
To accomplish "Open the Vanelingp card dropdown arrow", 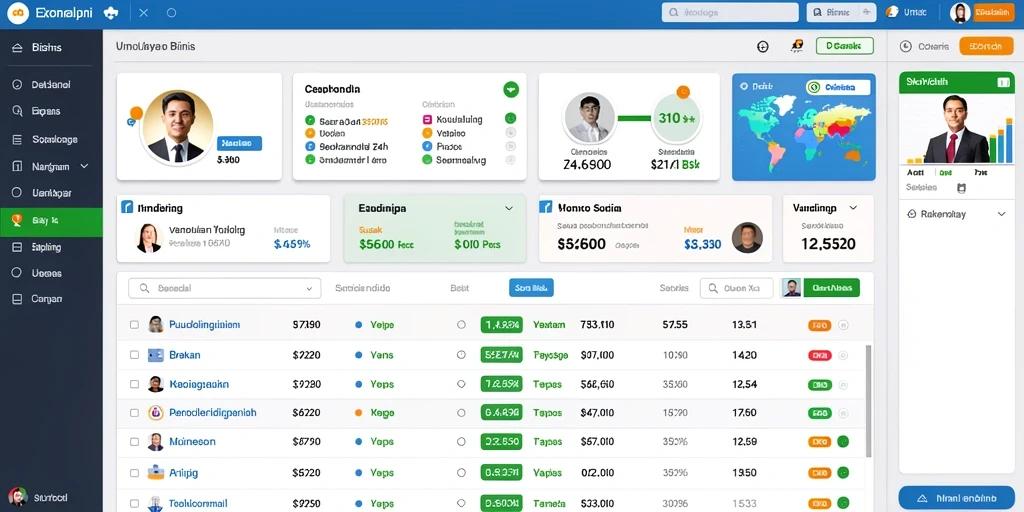I will pyautogui.click(x=852, y=208).
